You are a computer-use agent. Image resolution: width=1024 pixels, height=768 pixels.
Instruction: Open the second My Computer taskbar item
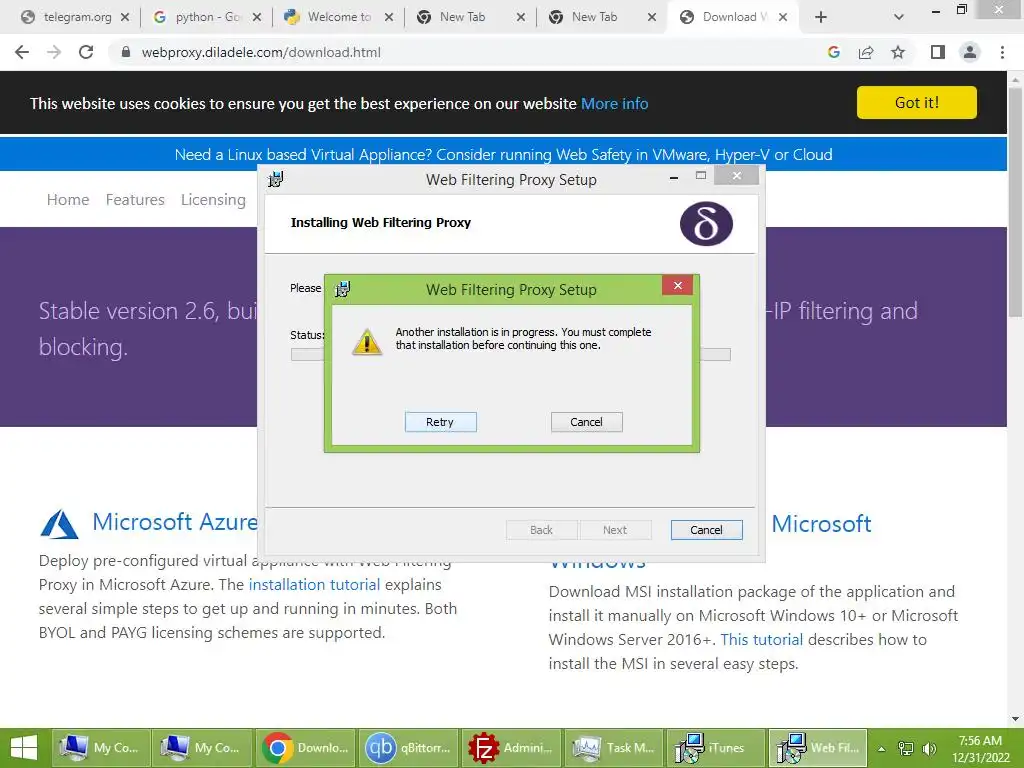[x=202, y=748]
